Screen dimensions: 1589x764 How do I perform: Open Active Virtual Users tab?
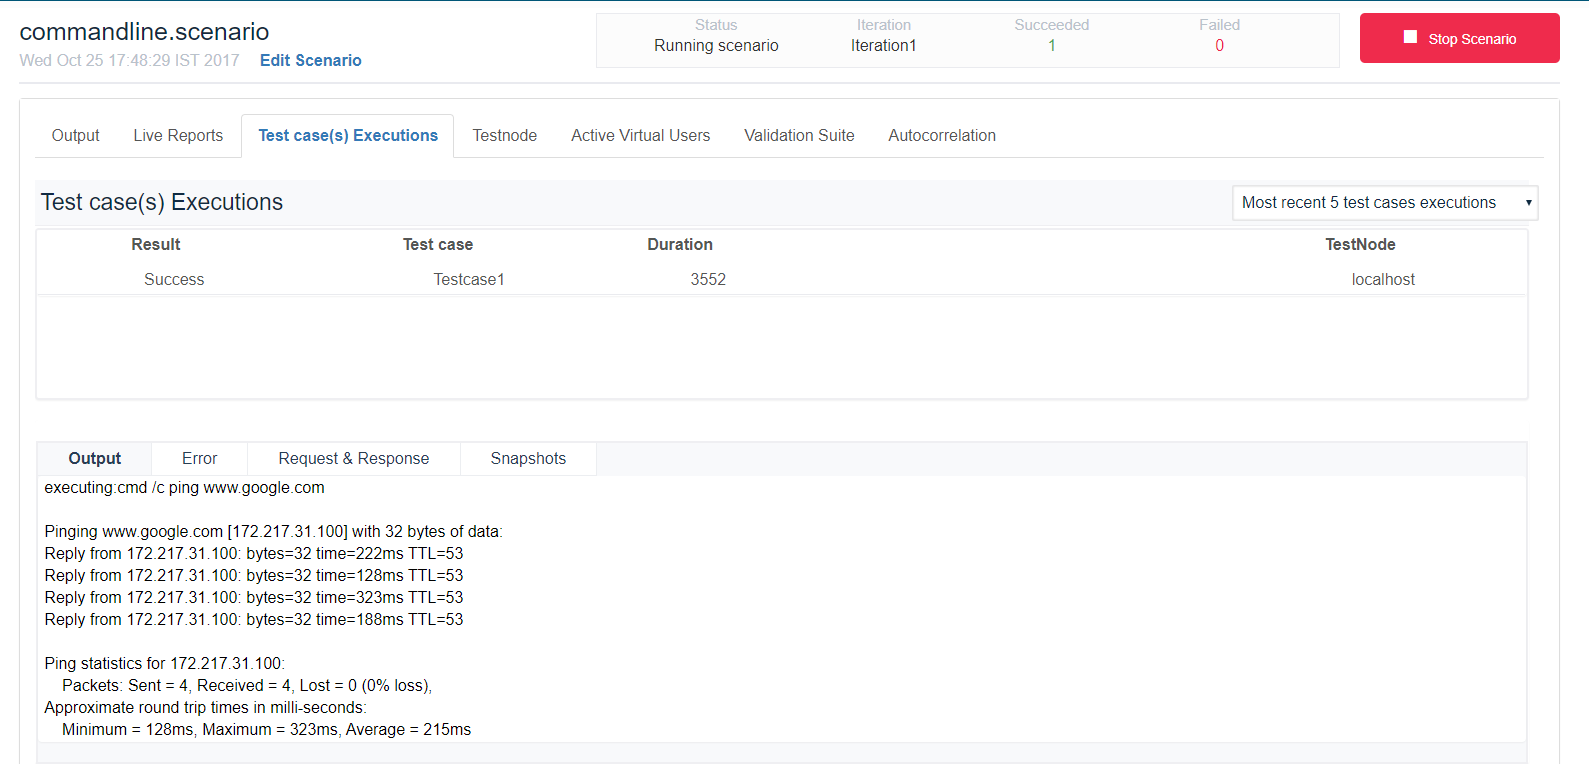pos(641,135)
